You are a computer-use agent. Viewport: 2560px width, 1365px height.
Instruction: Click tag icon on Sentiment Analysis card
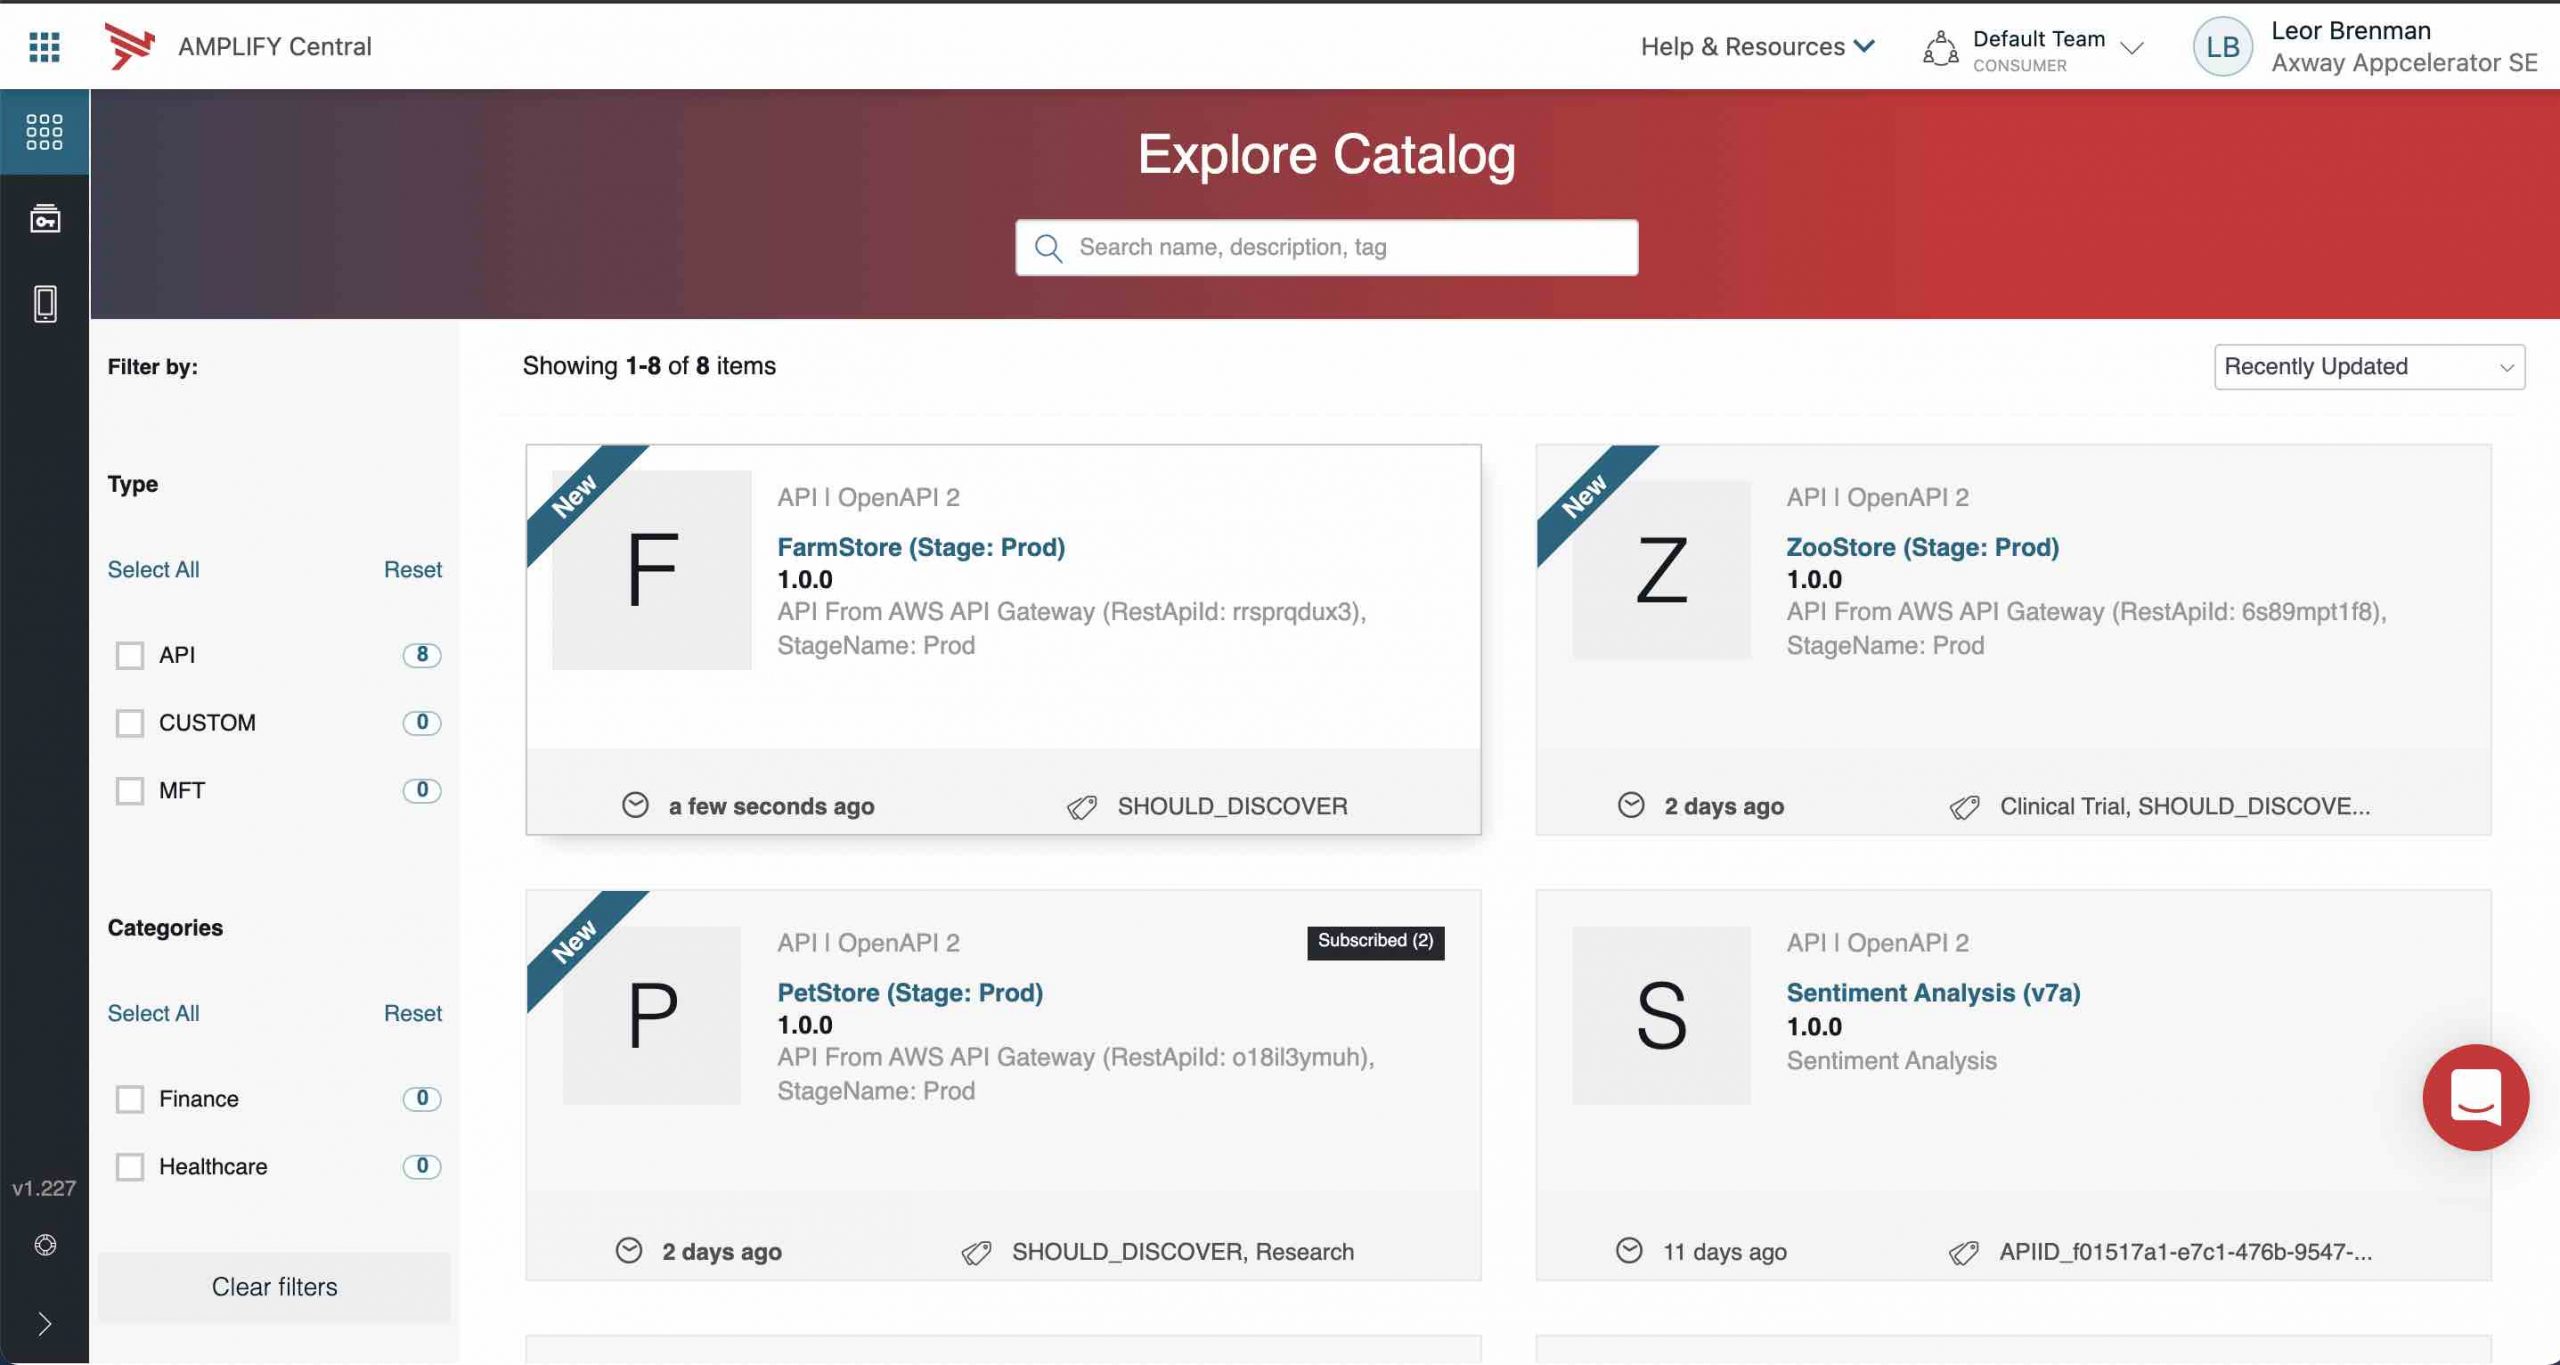click(x=1963, y=1253)
